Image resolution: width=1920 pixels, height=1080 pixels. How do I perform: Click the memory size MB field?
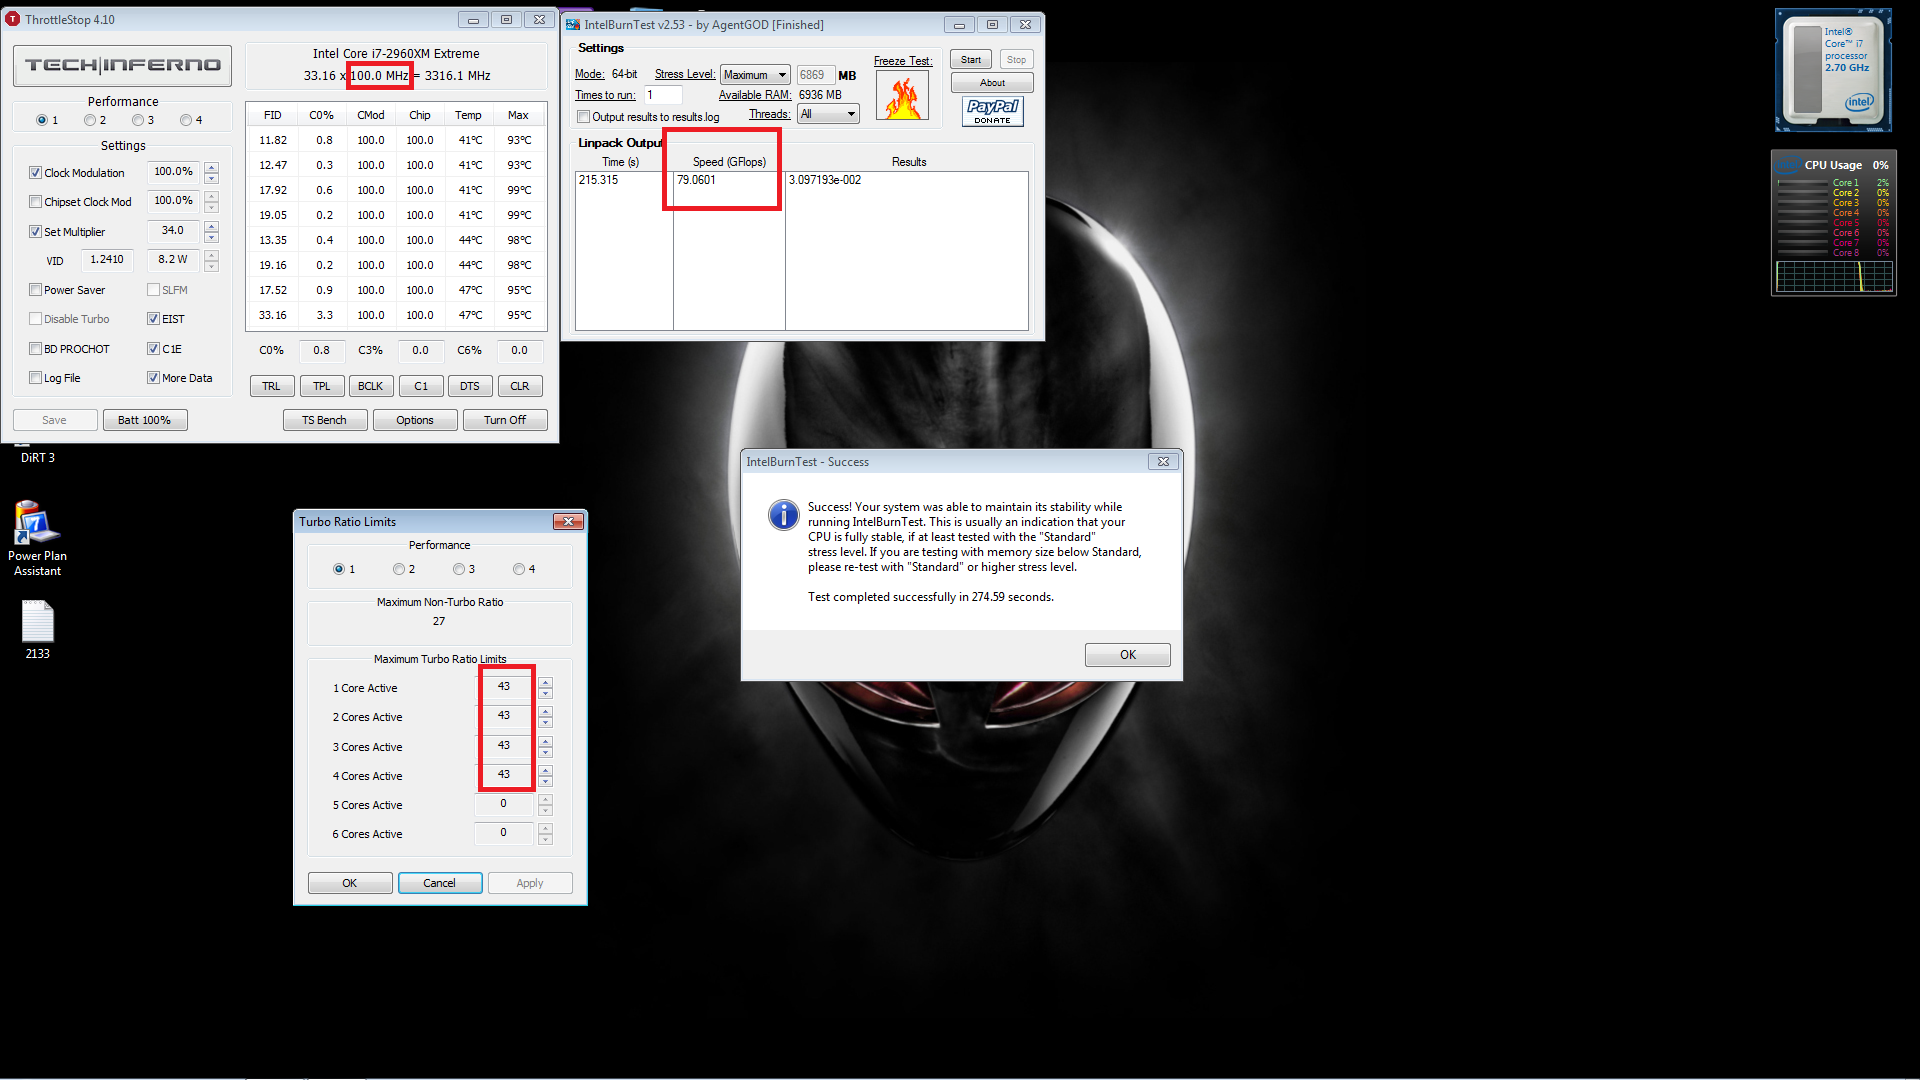click(816, 75)
